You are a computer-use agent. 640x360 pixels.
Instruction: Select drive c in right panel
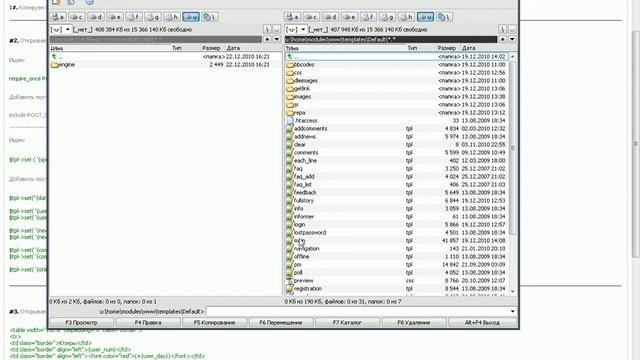[311, 17]
